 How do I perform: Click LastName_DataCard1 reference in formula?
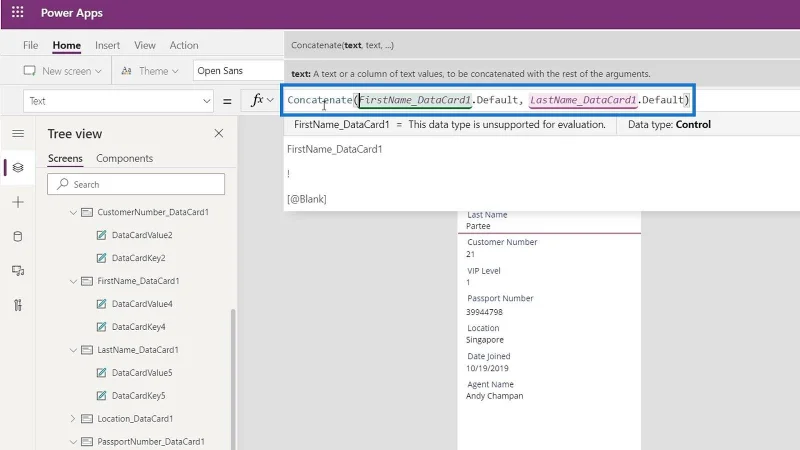(583, 100)
